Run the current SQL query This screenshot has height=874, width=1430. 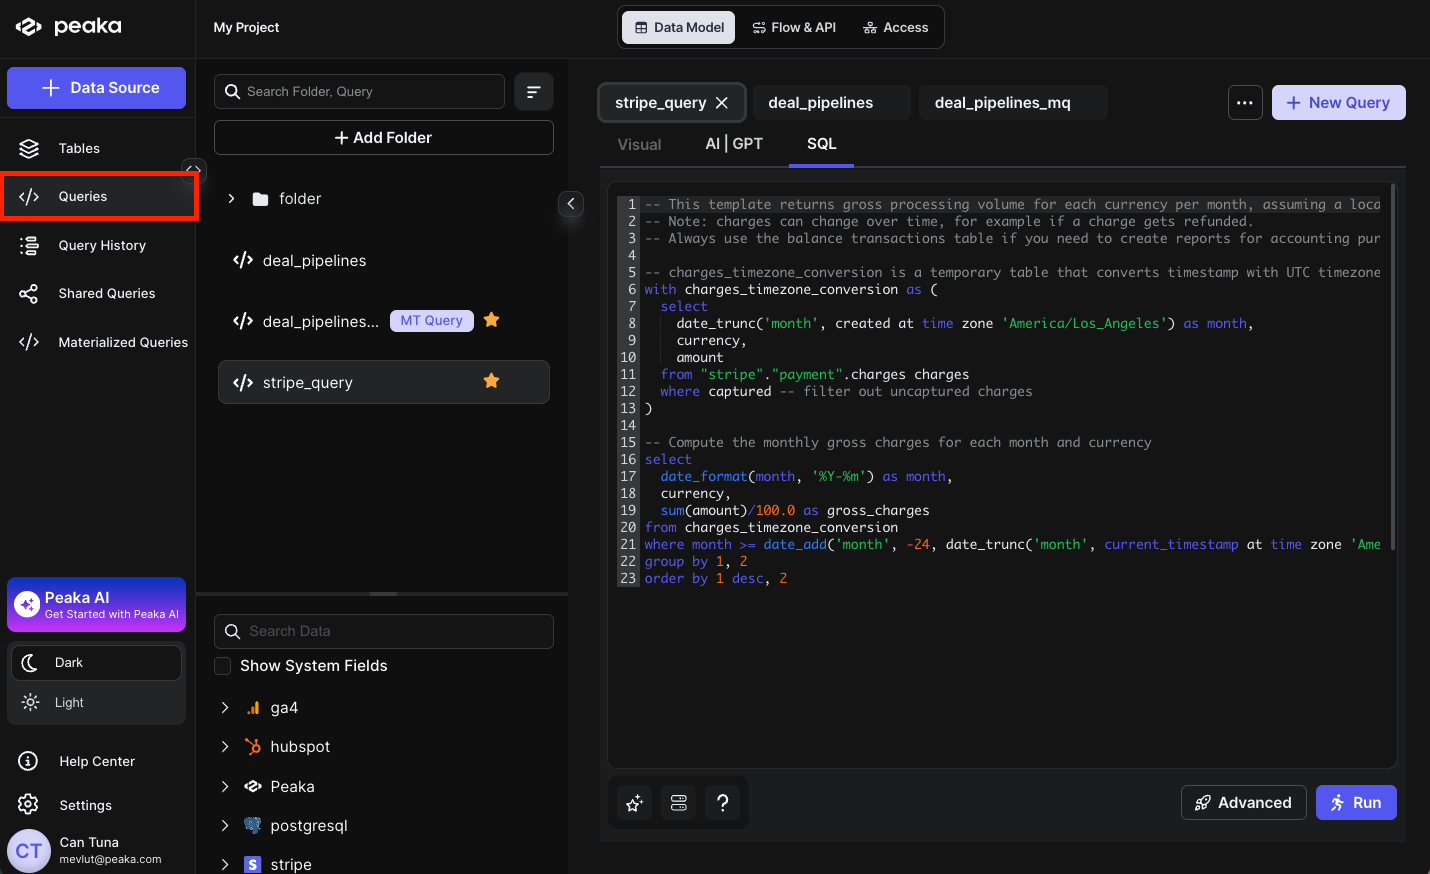coord(1355,803)
